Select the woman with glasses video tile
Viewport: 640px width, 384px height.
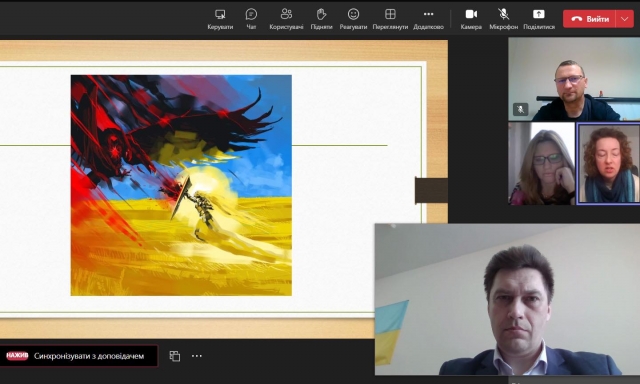coord(542,164)
